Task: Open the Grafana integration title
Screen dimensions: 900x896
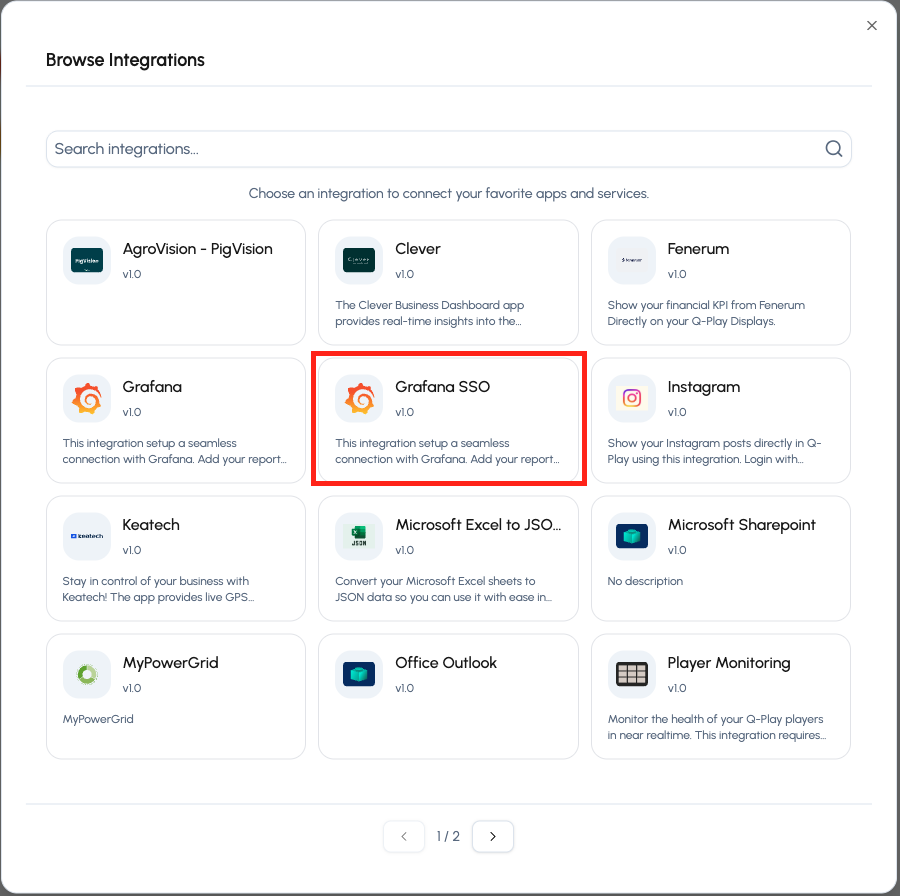Action: (152, 387)
